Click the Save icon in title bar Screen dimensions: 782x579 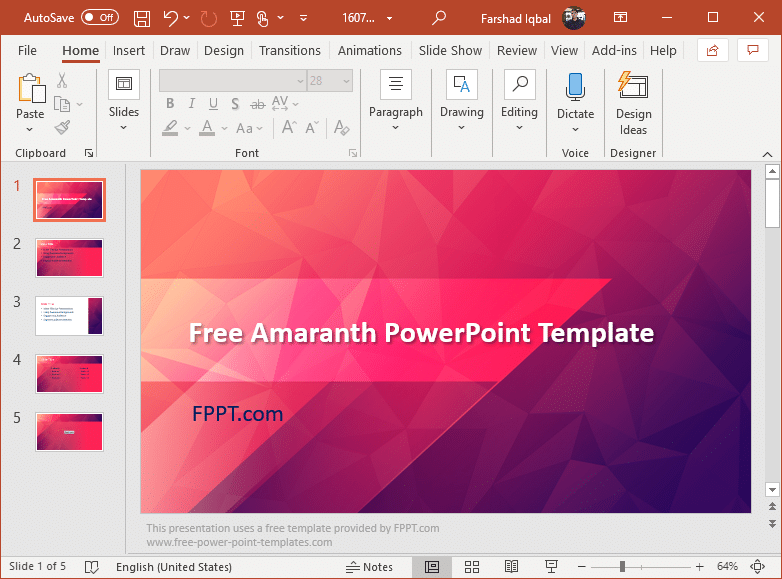pos(142,18)
